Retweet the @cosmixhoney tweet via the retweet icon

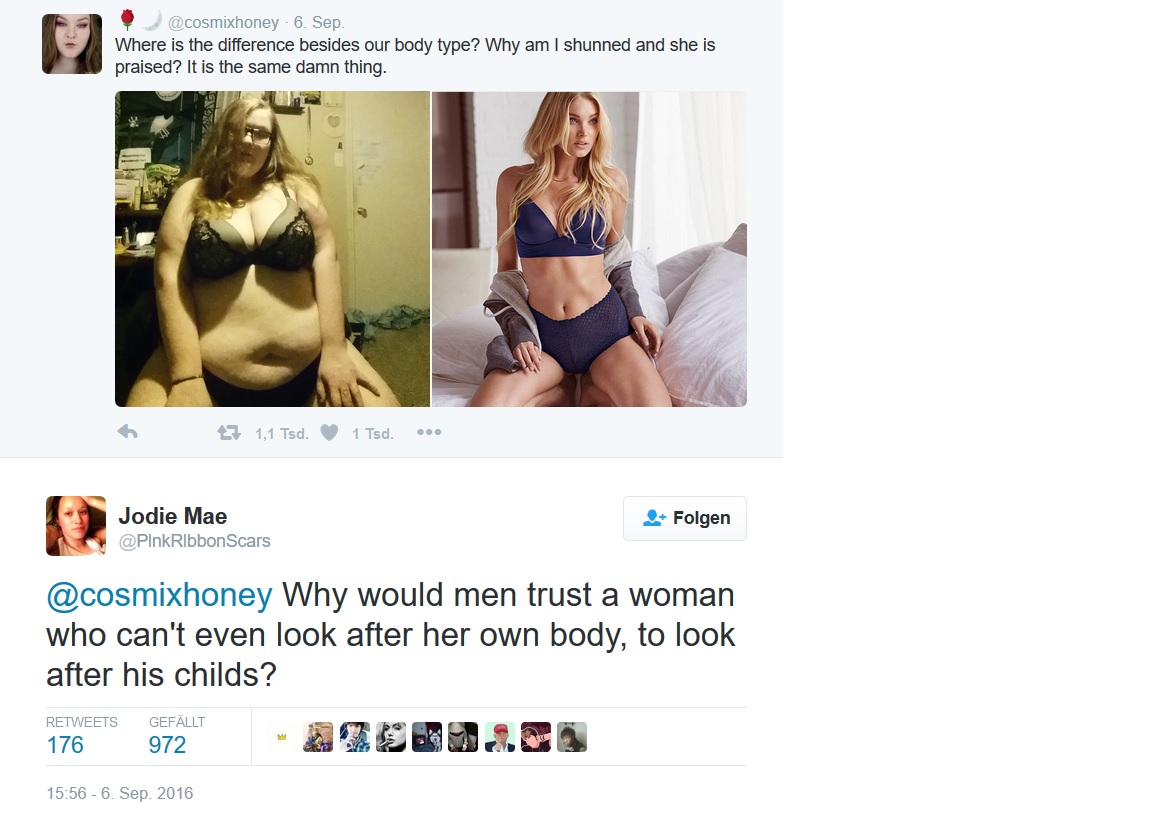coord(229,433)
